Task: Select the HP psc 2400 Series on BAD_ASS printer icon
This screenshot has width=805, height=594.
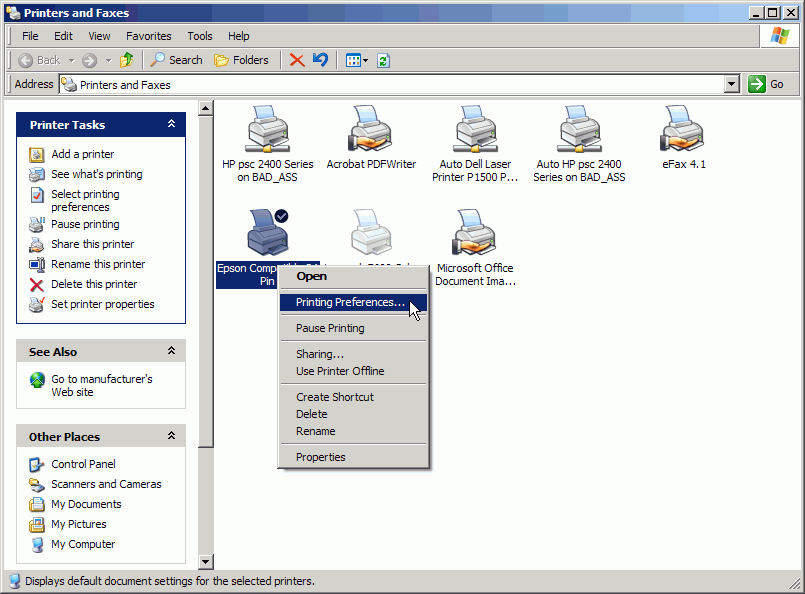Action: [x=267, y=129]
